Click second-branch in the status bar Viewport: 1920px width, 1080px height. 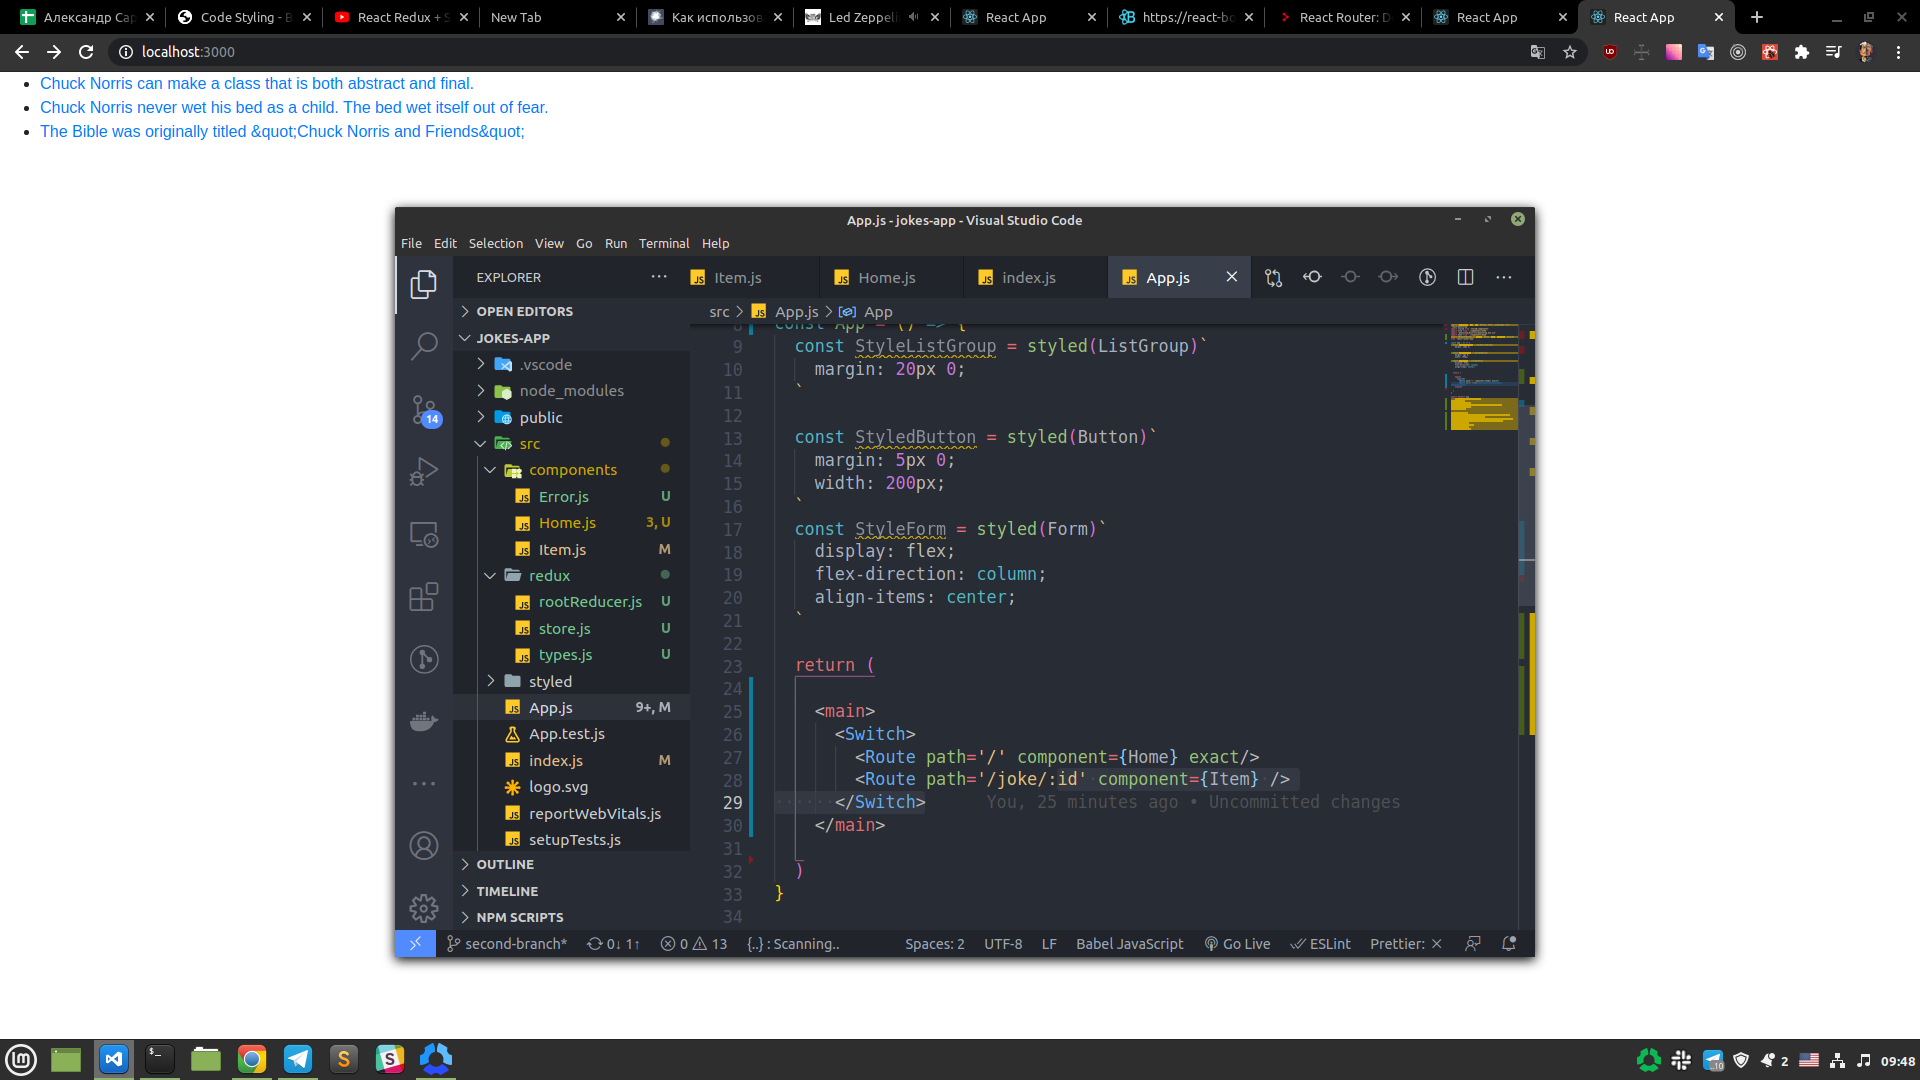point(507,944)
